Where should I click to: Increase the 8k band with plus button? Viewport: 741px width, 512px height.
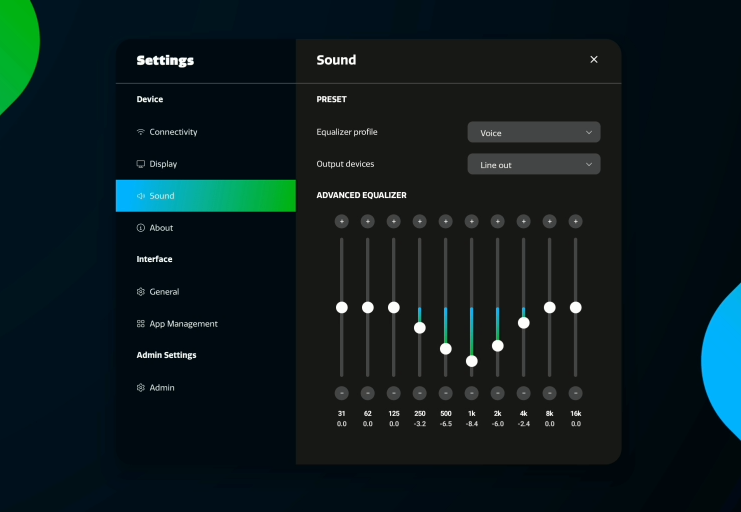(x=550, y=221)
